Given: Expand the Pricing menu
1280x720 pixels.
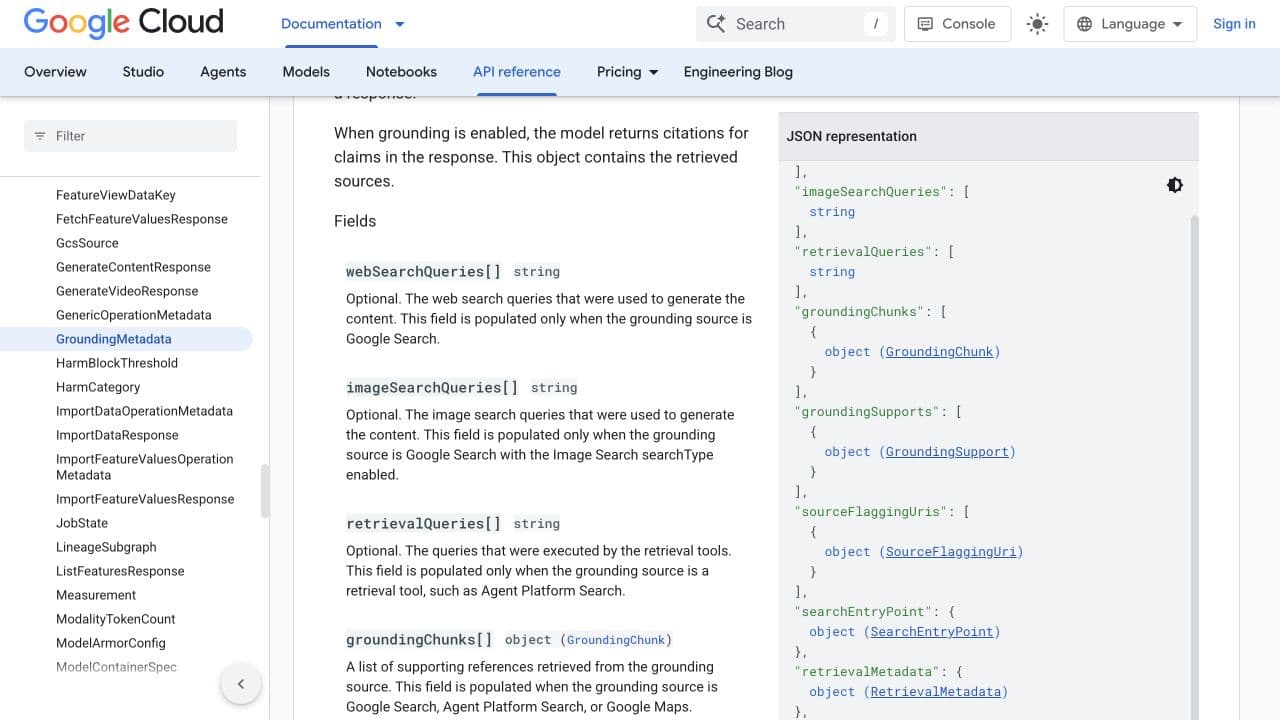Looking at the screenshot, I should point(628,72).
